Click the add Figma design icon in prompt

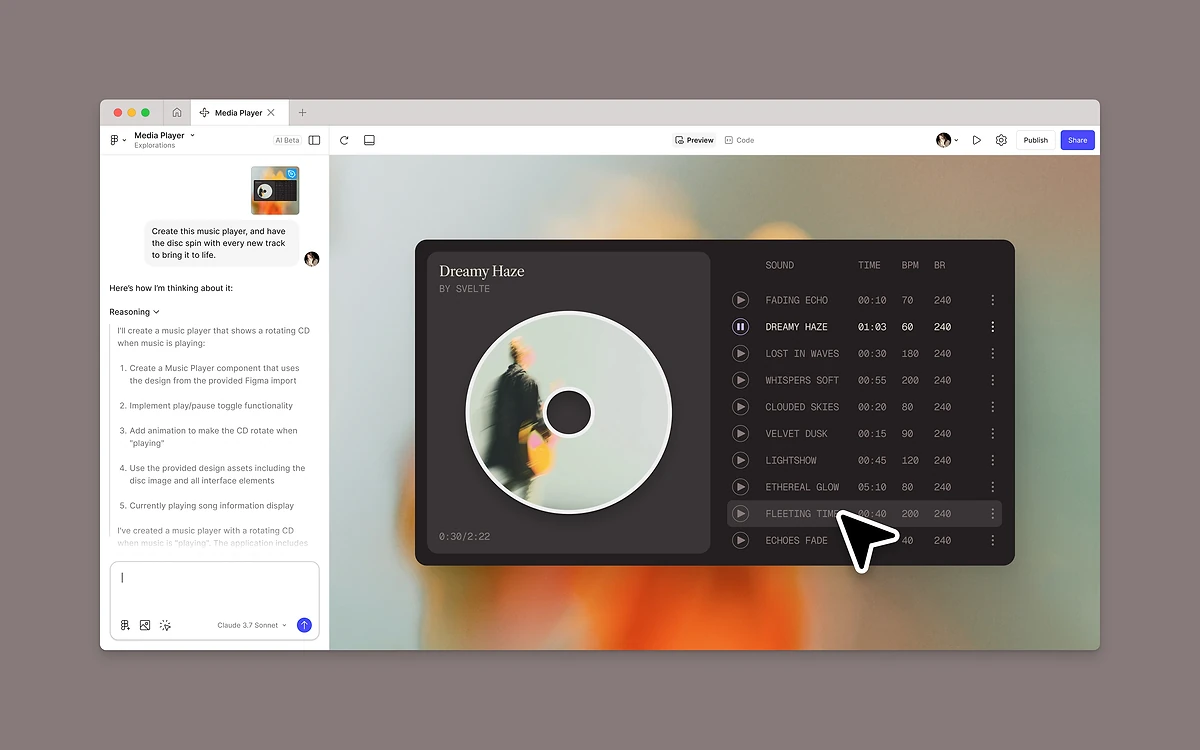coord(125,625)
